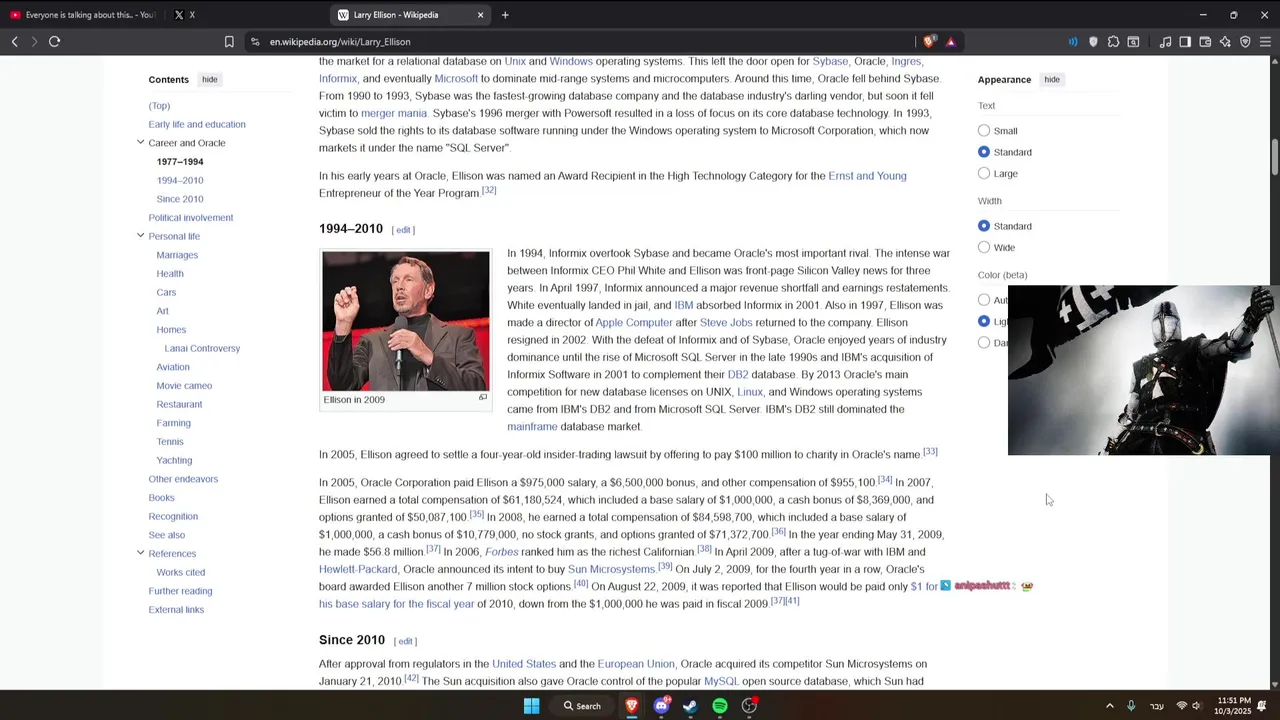
Task: Hide the Appearance panel
Action: coord(1052,80)
